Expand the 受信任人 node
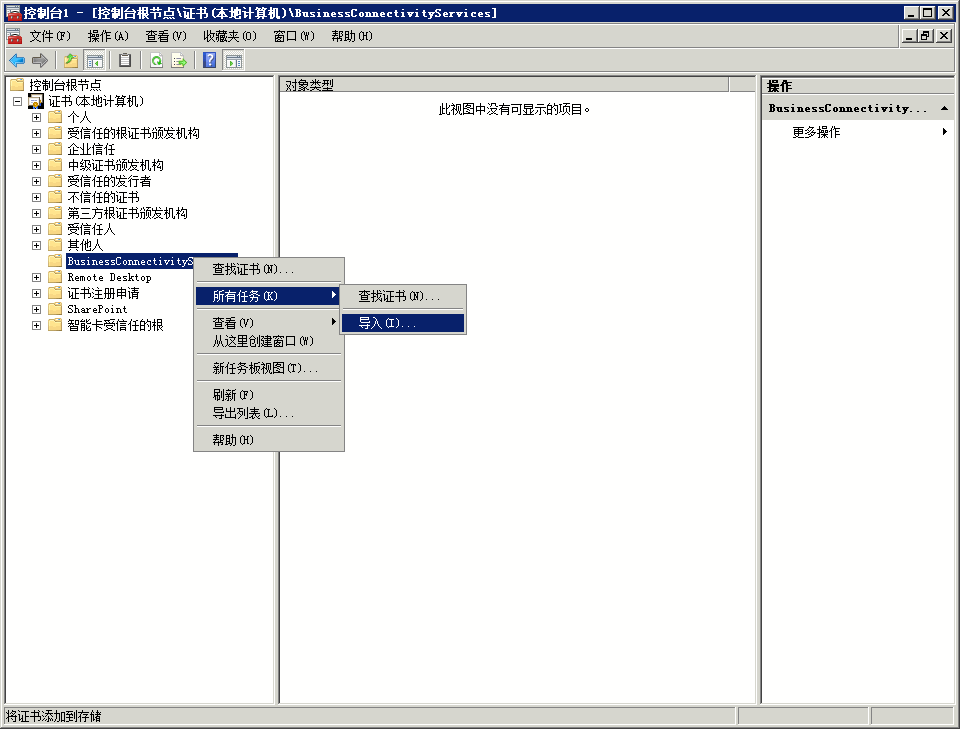This screenshot has height=729, width=960. click(37, 229)
